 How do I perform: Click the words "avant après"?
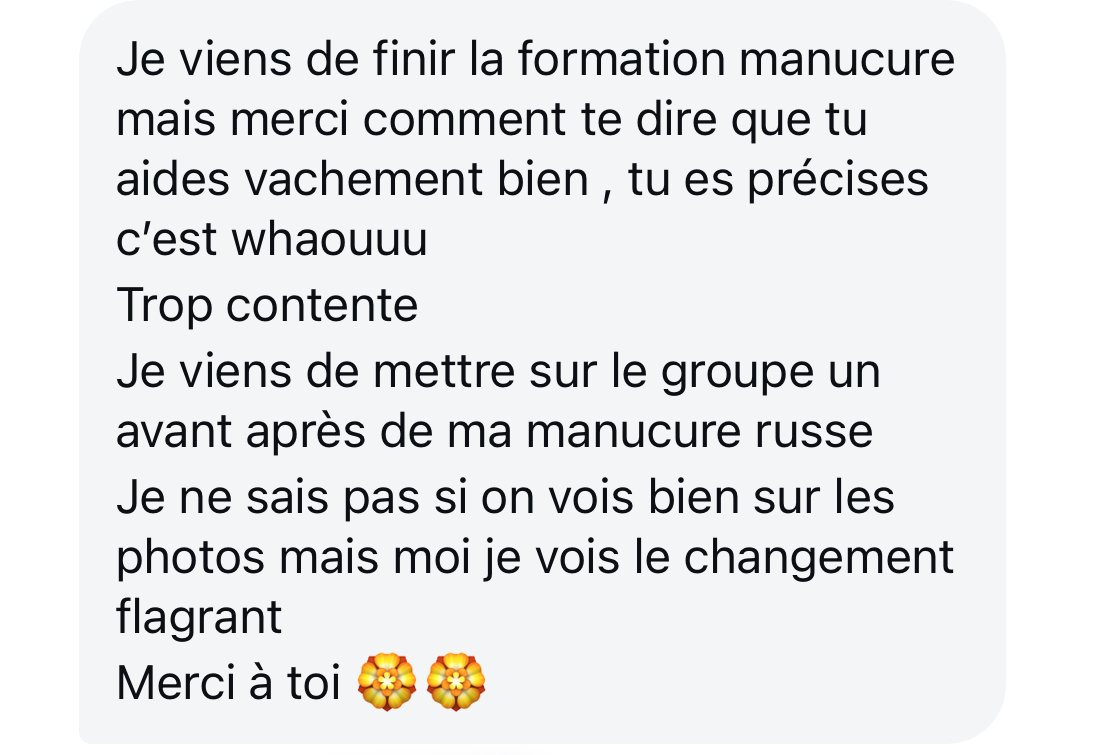click(x=241, y=432)
